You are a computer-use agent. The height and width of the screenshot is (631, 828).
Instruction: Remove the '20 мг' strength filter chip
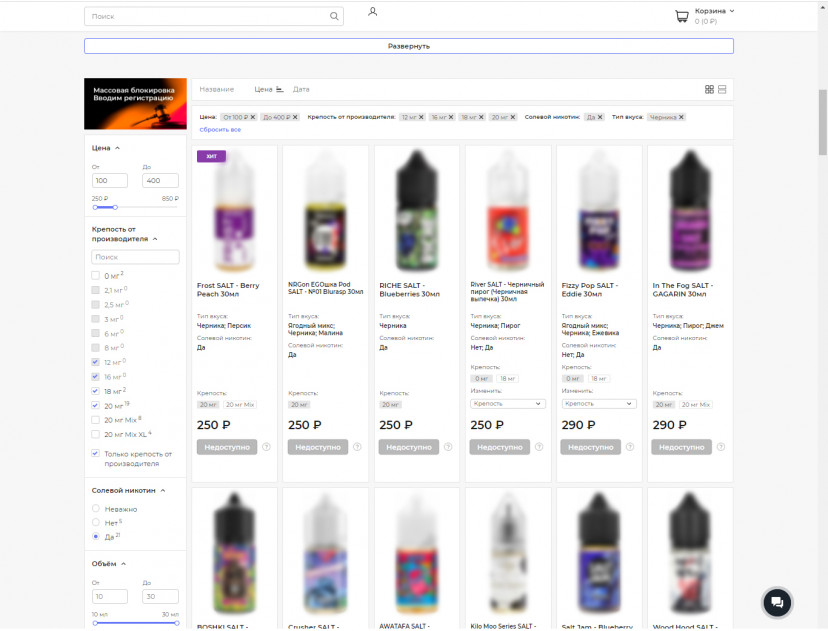512,117
